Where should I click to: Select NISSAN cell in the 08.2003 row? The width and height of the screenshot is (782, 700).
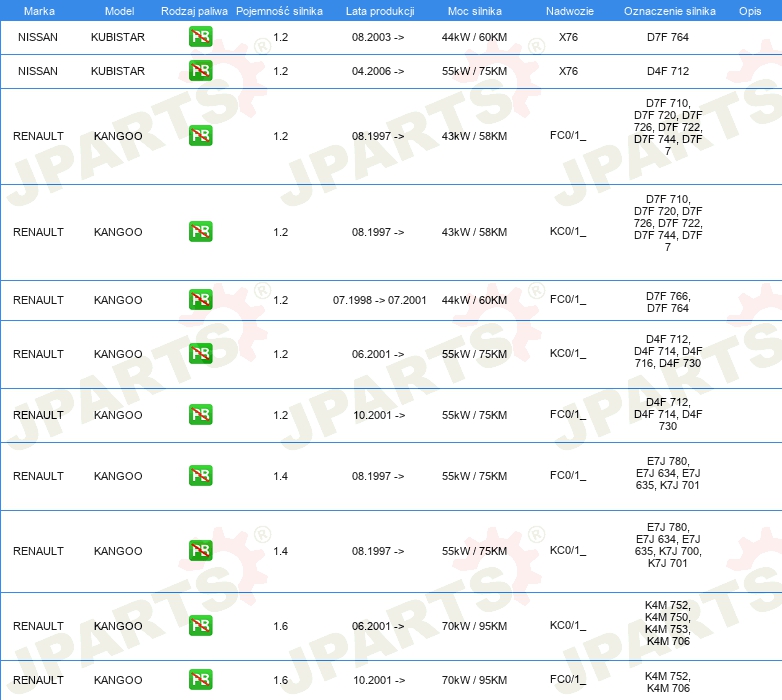[x=38, y=37]
